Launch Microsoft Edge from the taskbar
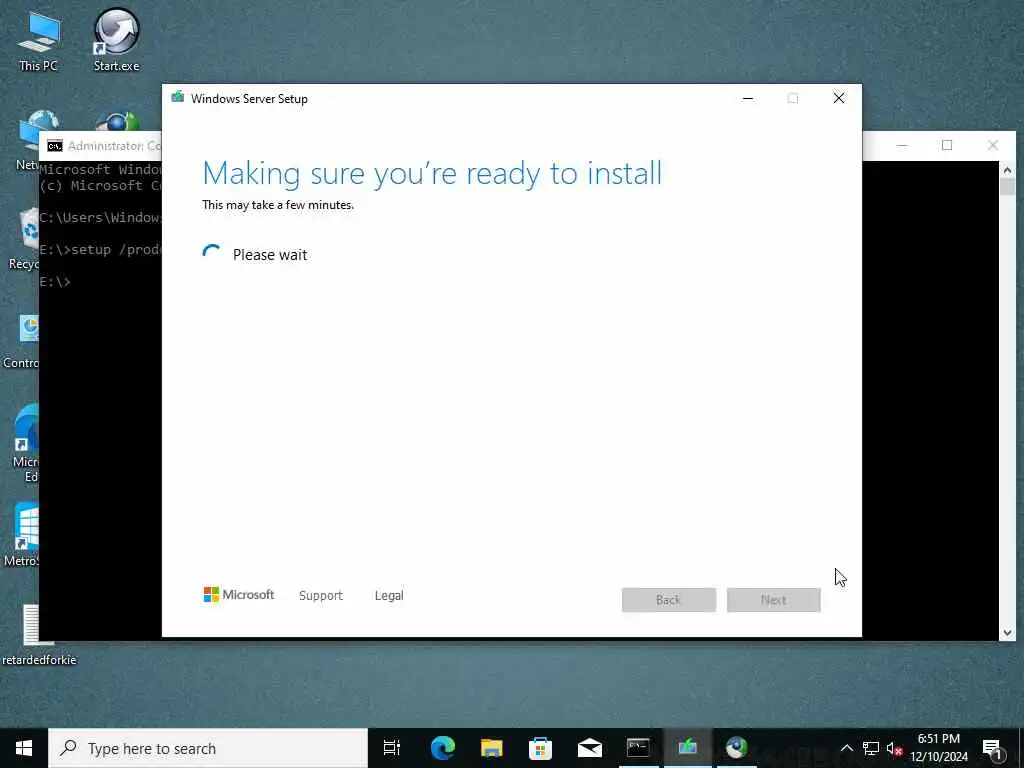1024x768 pixels. tap(442, 748)
